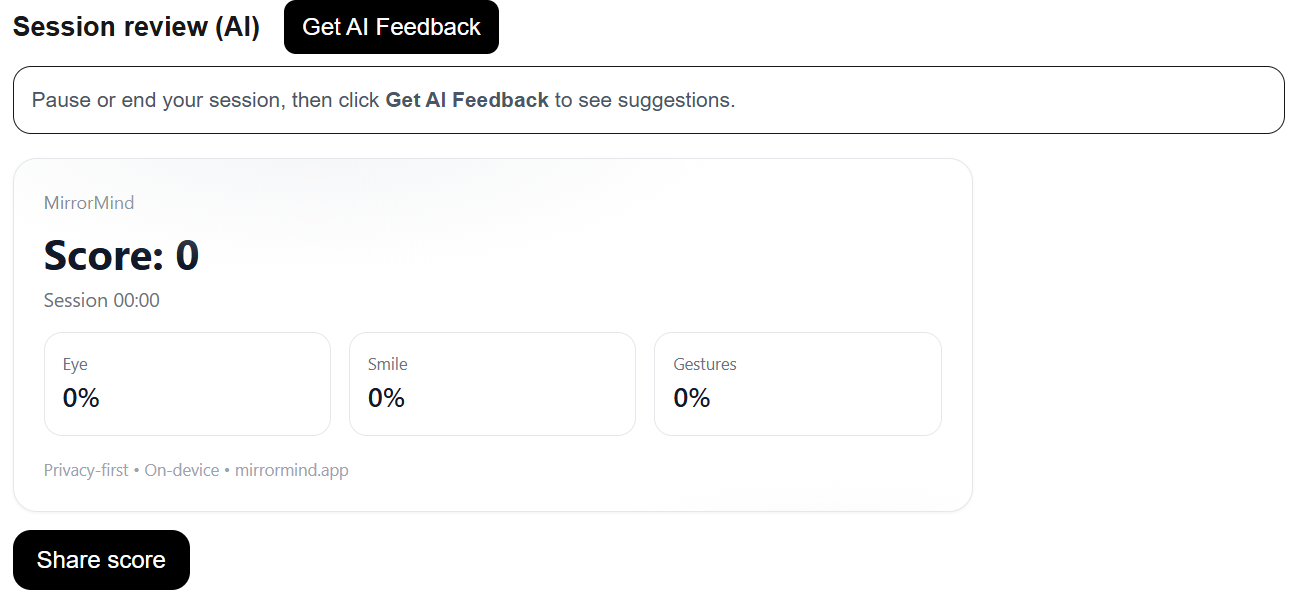The height and width of the screenshot is (601, 1296).
Task: Click the Share score button
Action: coord(101,560)
